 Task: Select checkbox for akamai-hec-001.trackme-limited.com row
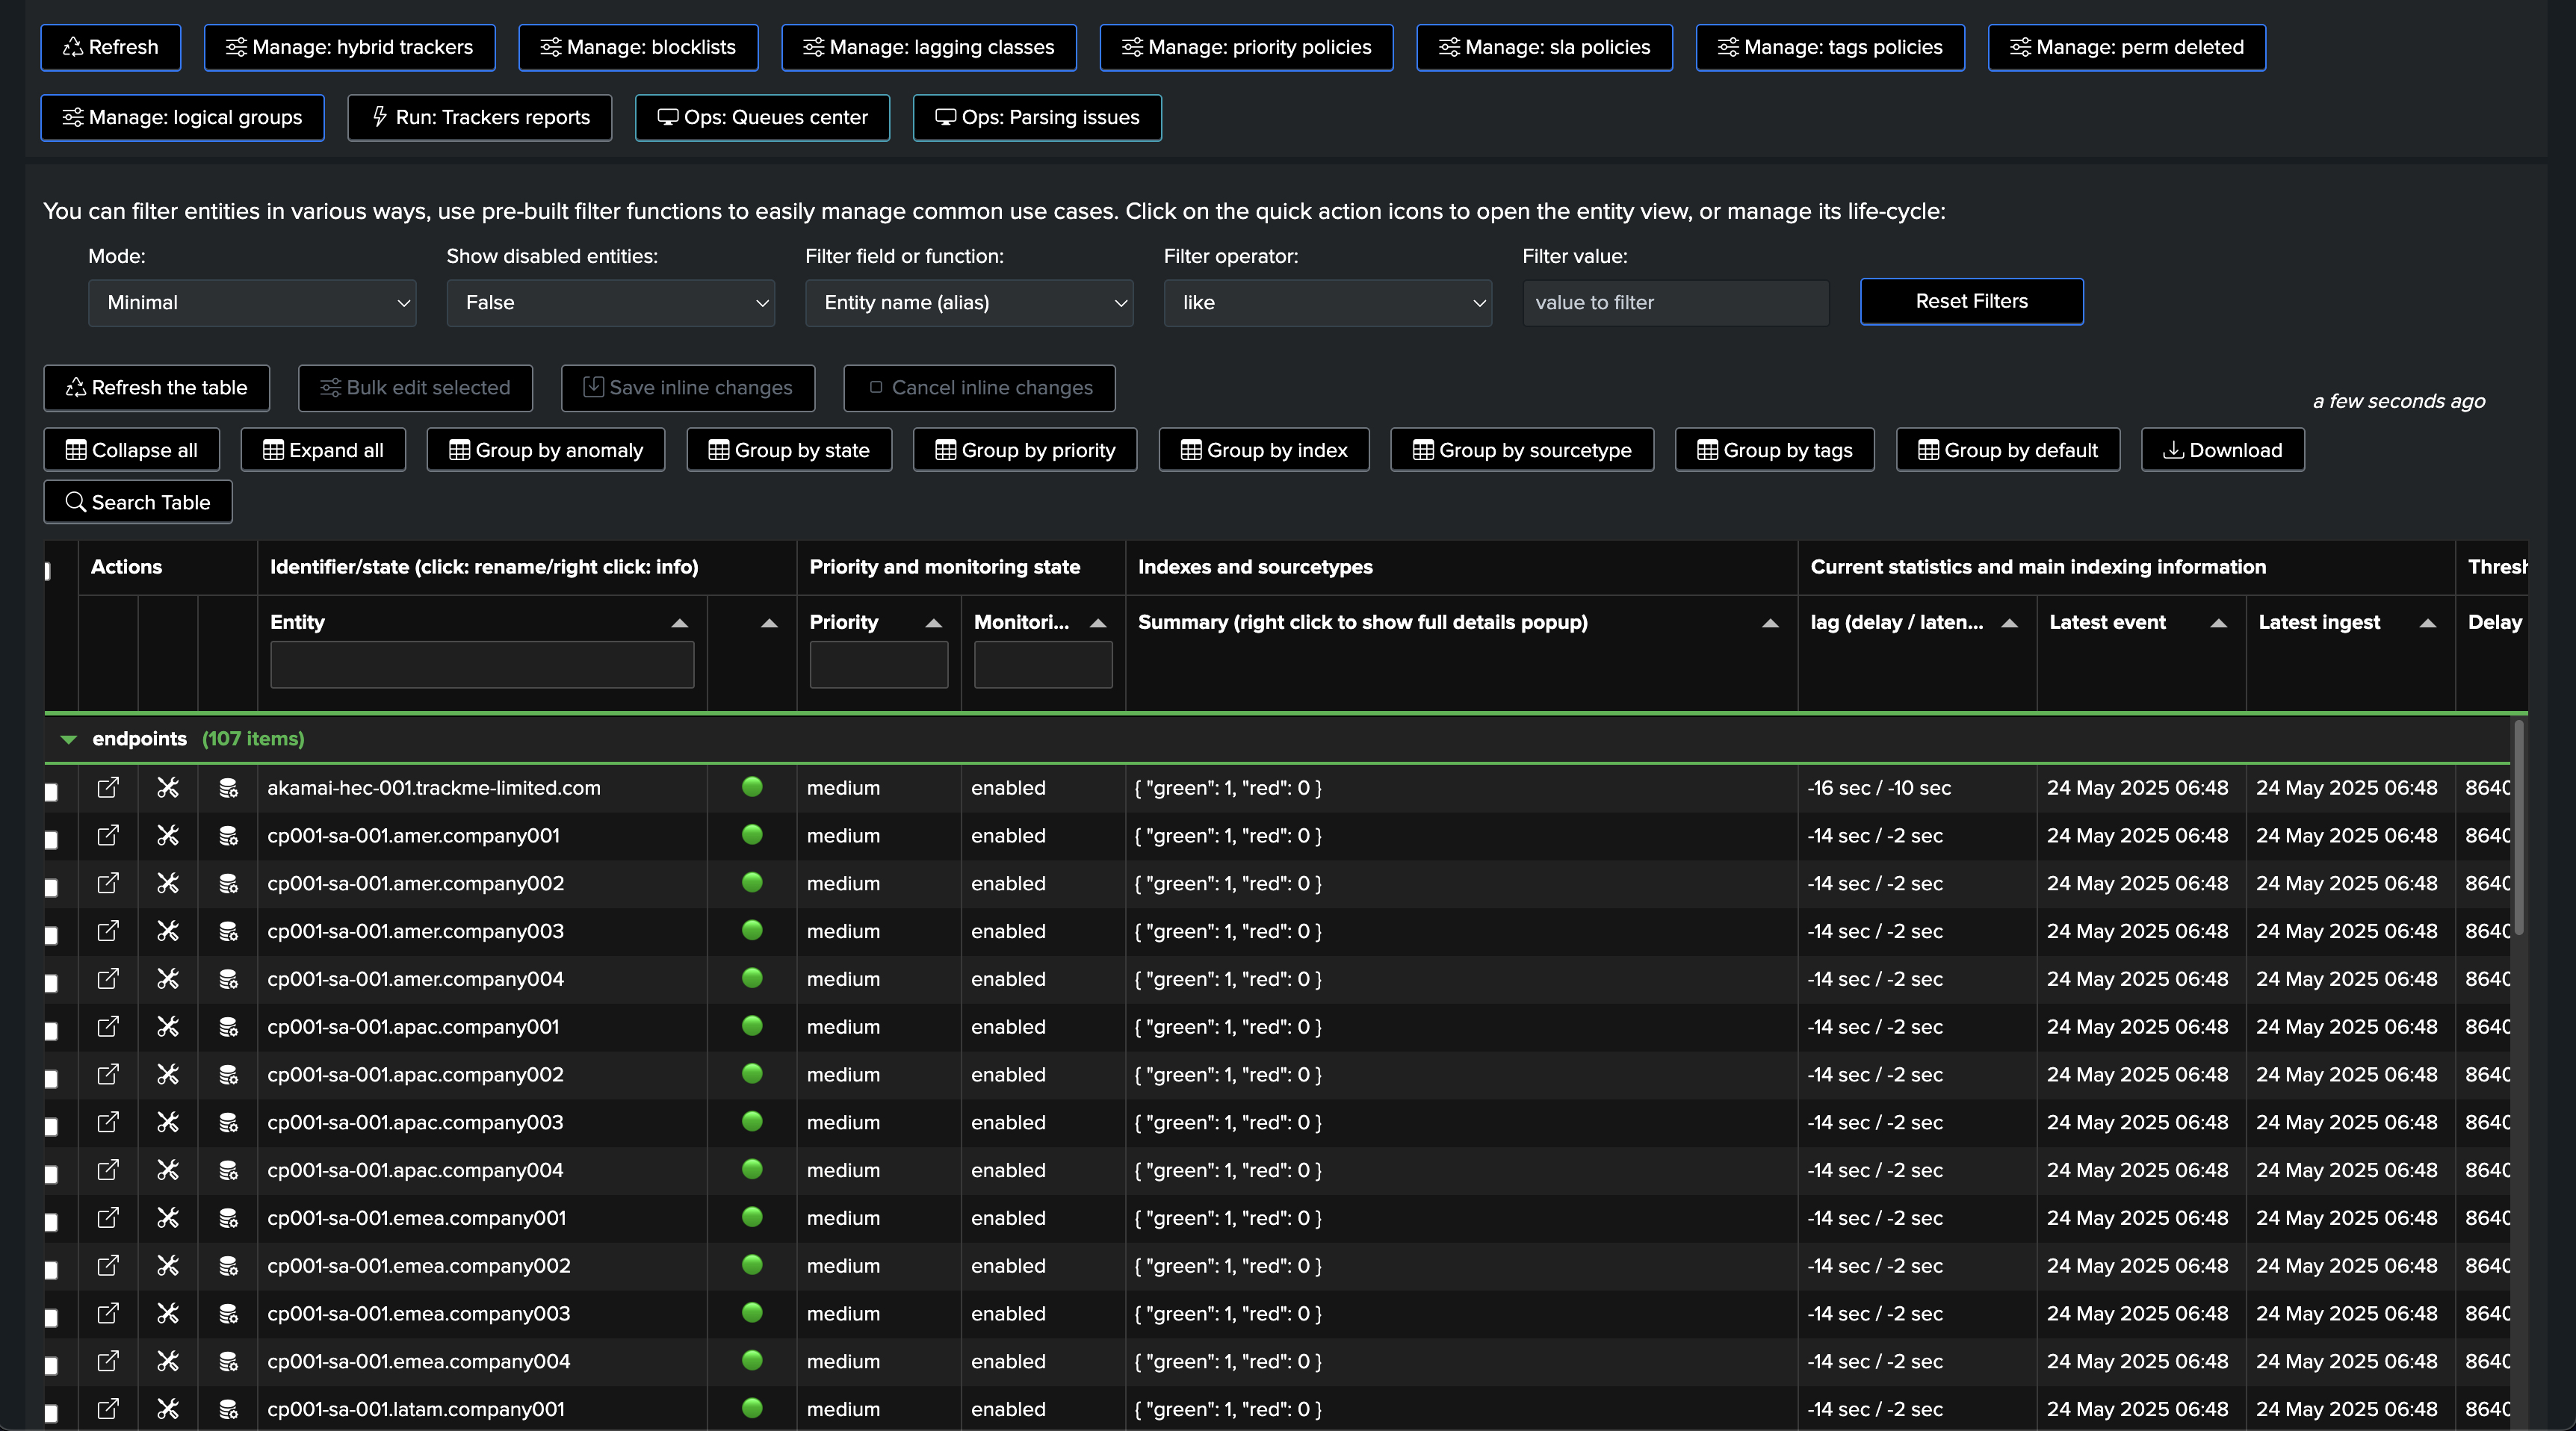click(52, 792)
